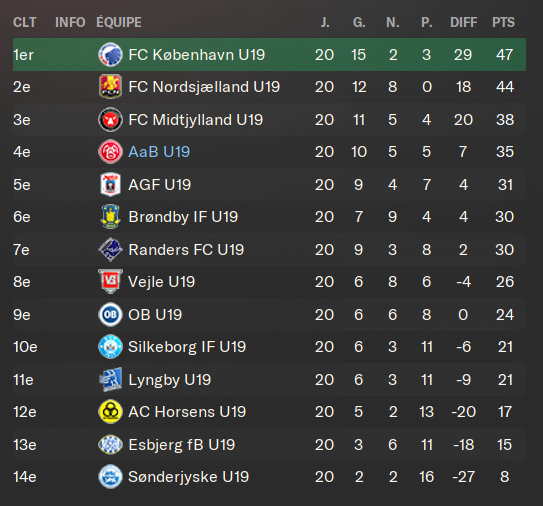Sort by the CLT position header

click(x=25, y=23)
